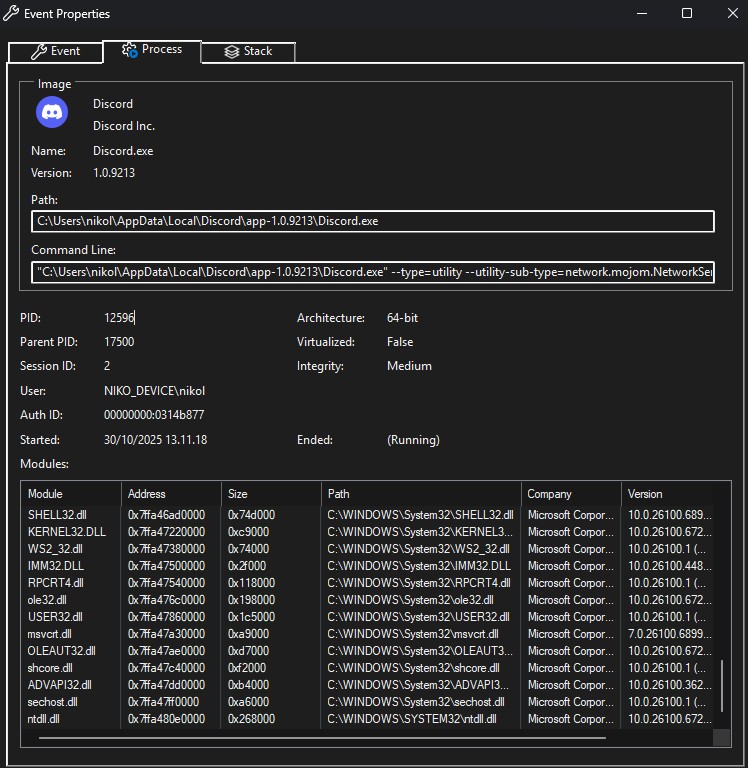Click the PID value 12596
The width and height of the screenshot is (748, 768).
point(119,318)
